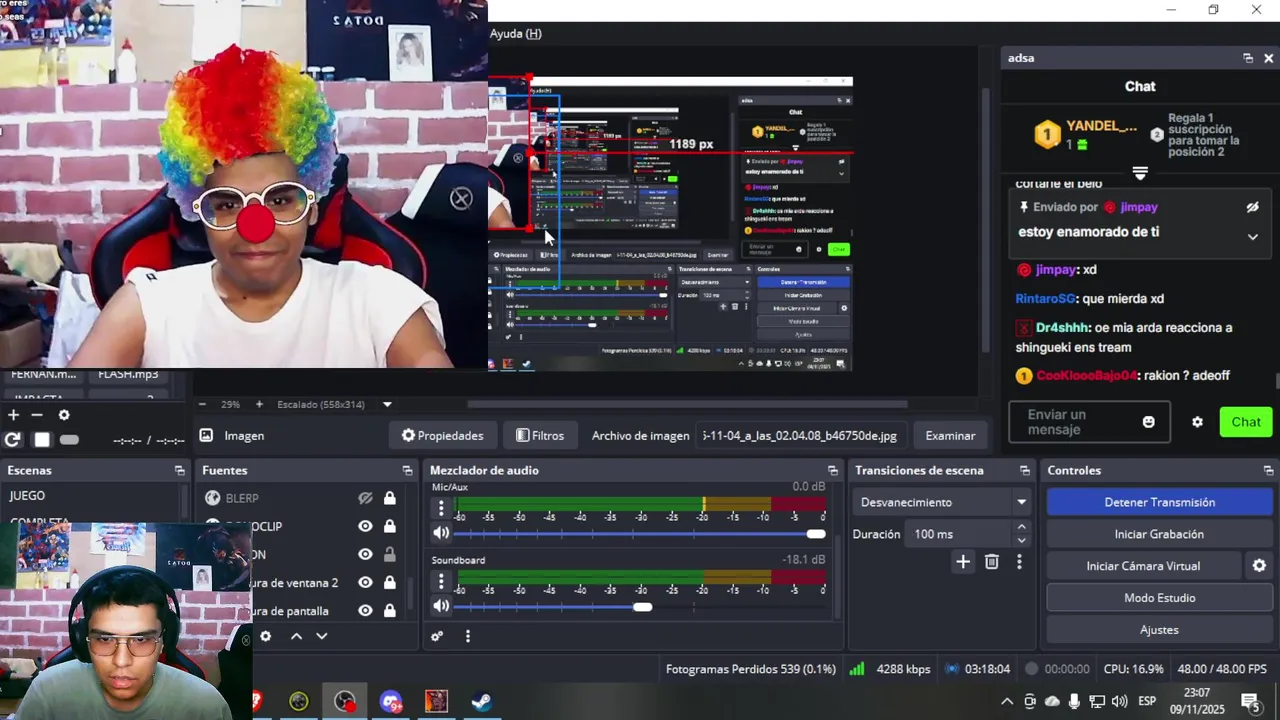The width and height of the screenshot is (1280, 720).
Task: Click the Archivo de imagen path field
Action: (x=800, y=435)
